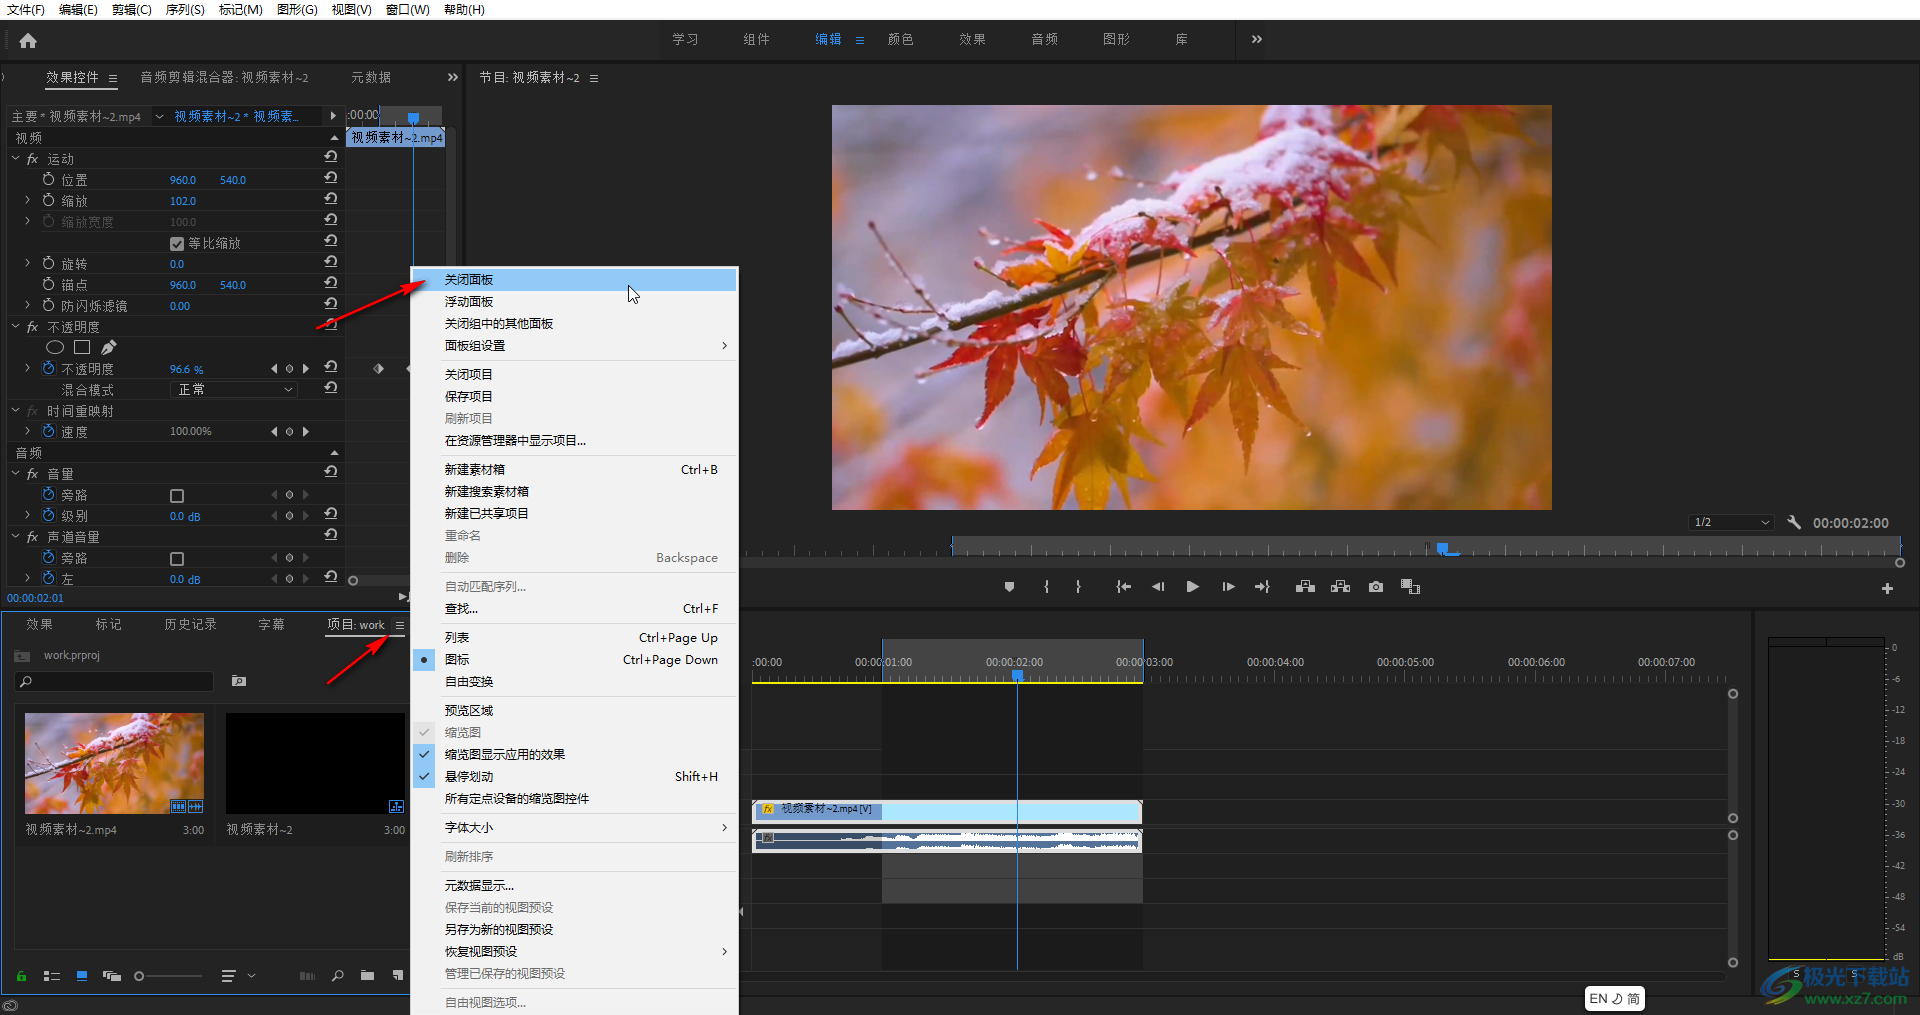Open blend mode dropdown showing 正常
This screenshot has width=1920, height=1015.
[x=235, y=389]
